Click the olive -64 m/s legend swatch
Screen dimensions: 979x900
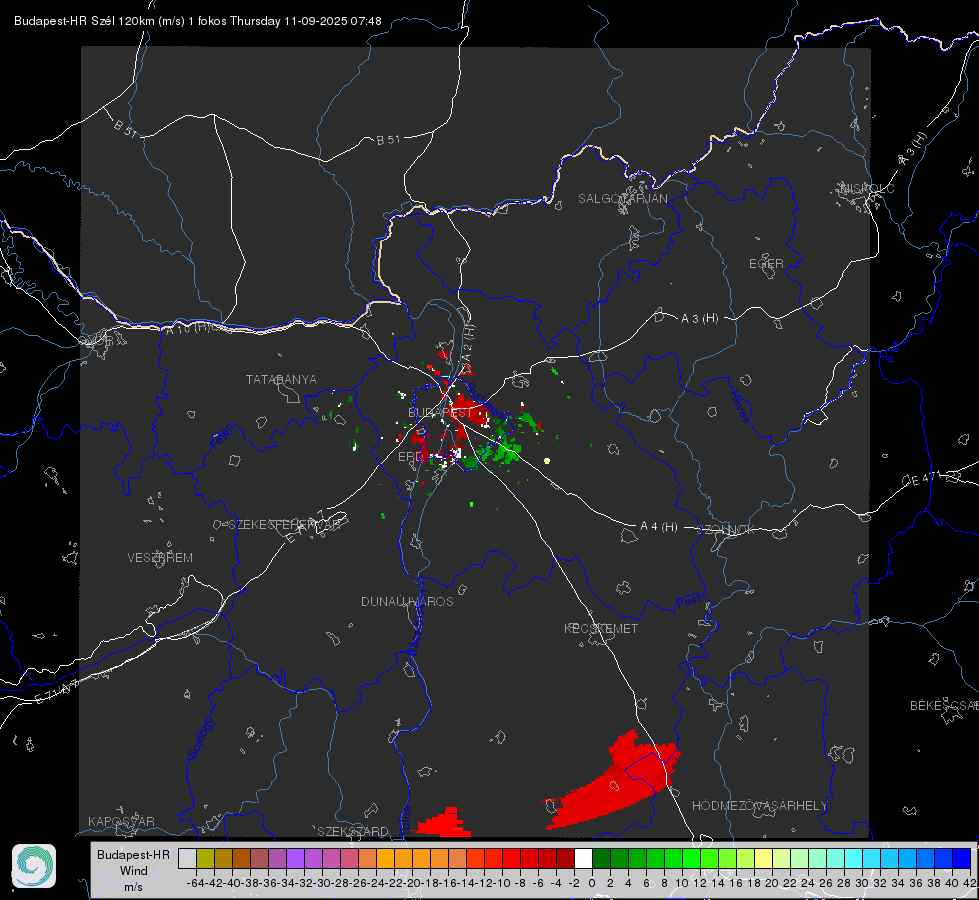click(205, 858)
